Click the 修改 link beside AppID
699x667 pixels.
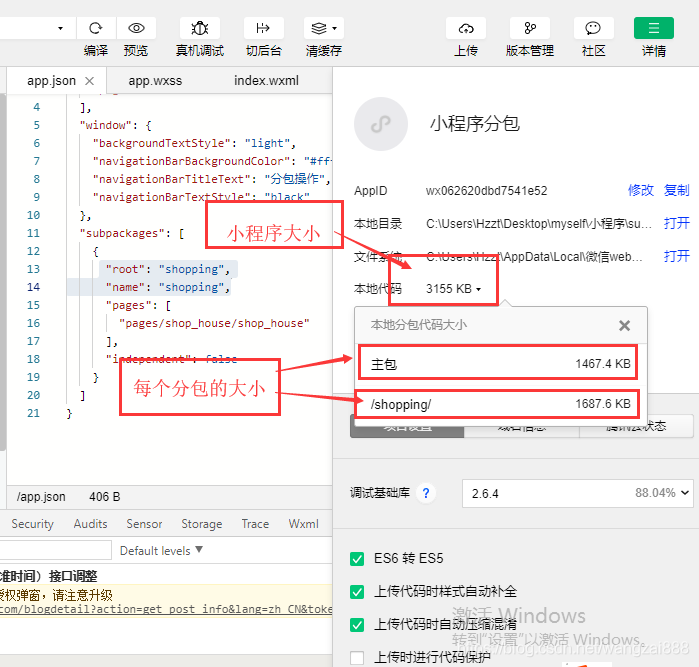[x=641, y=190]
